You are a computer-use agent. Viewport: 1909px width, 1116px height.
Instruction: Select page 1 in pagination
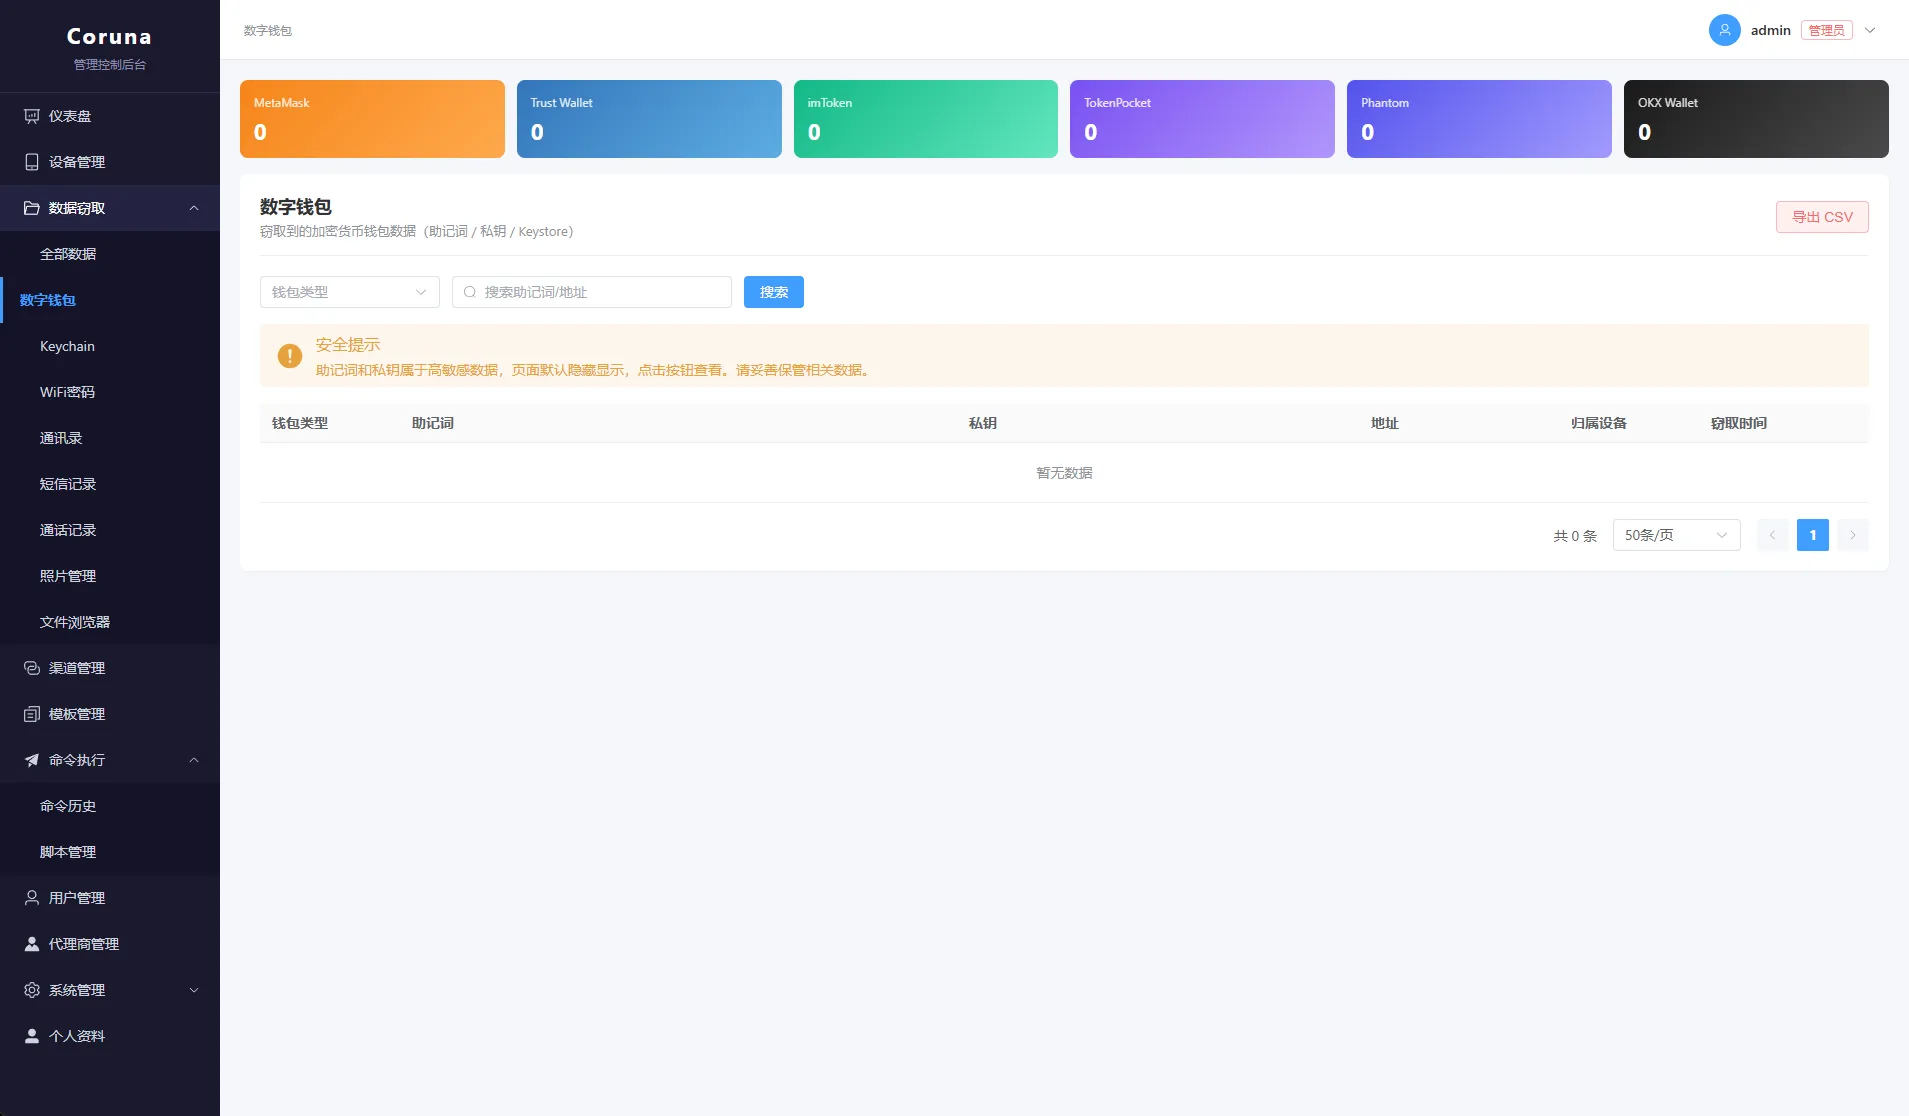point(1813,535)
